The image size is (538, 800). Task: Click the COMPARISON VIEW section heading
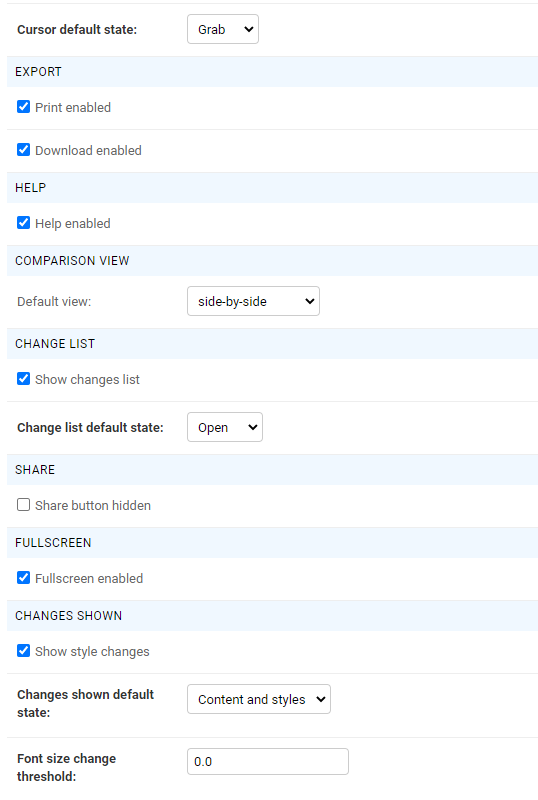tap(72, 261)
